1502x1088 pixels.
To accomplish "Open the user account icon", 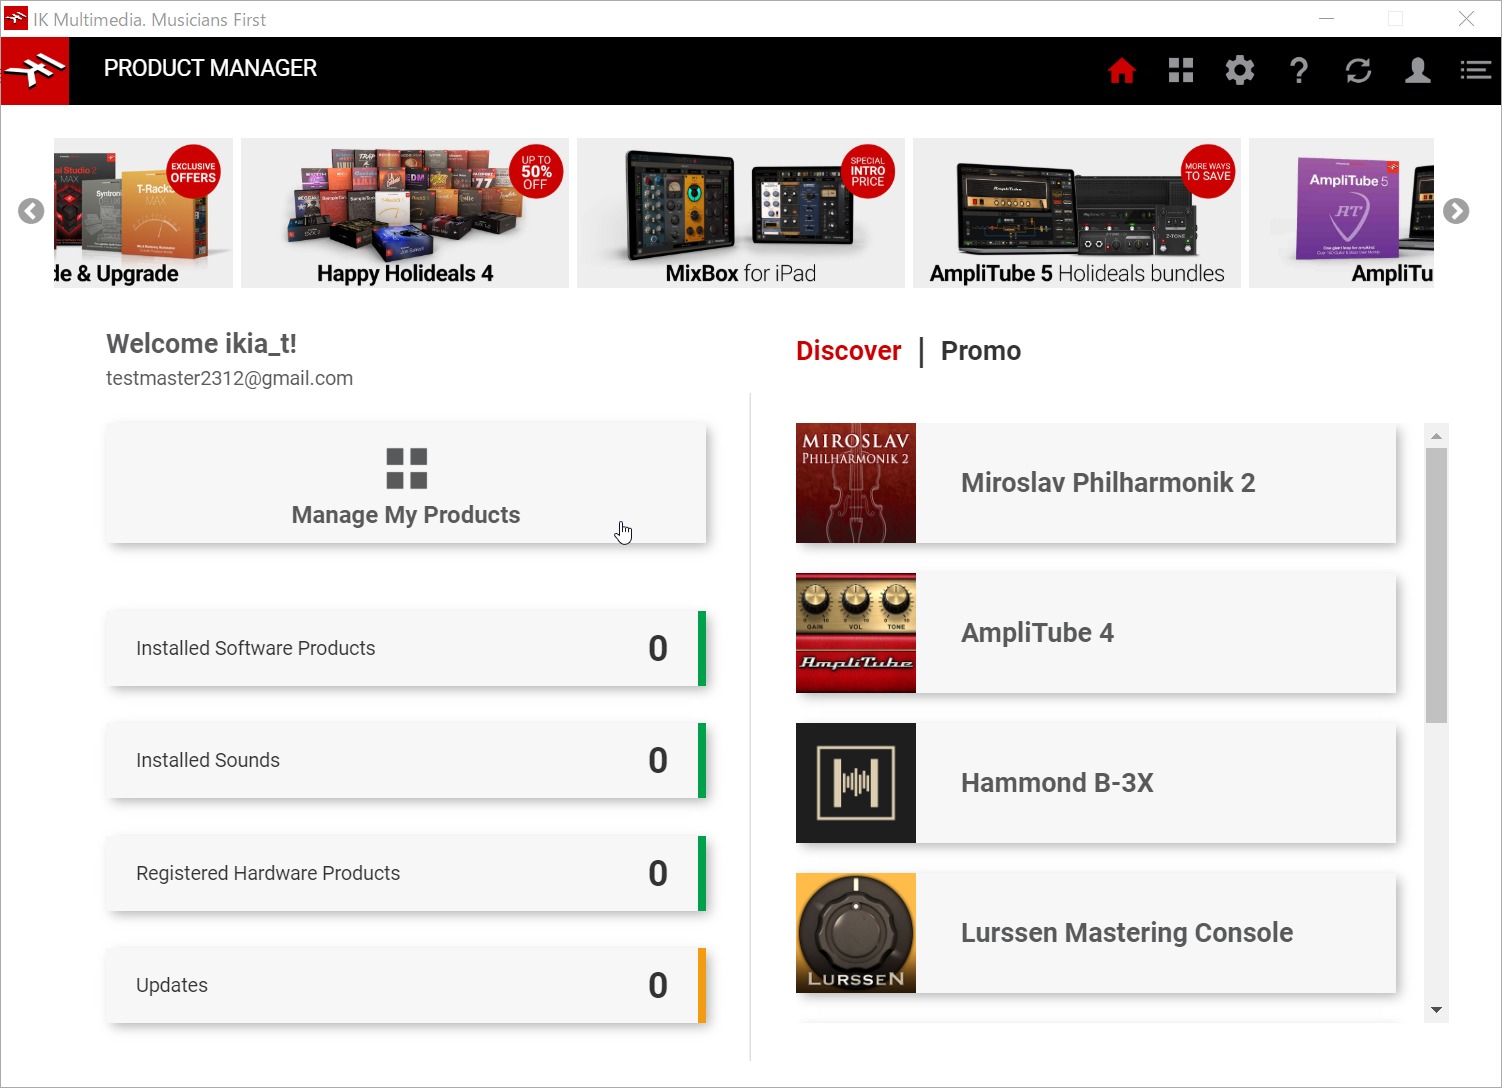I will [x=1417, y=70].
